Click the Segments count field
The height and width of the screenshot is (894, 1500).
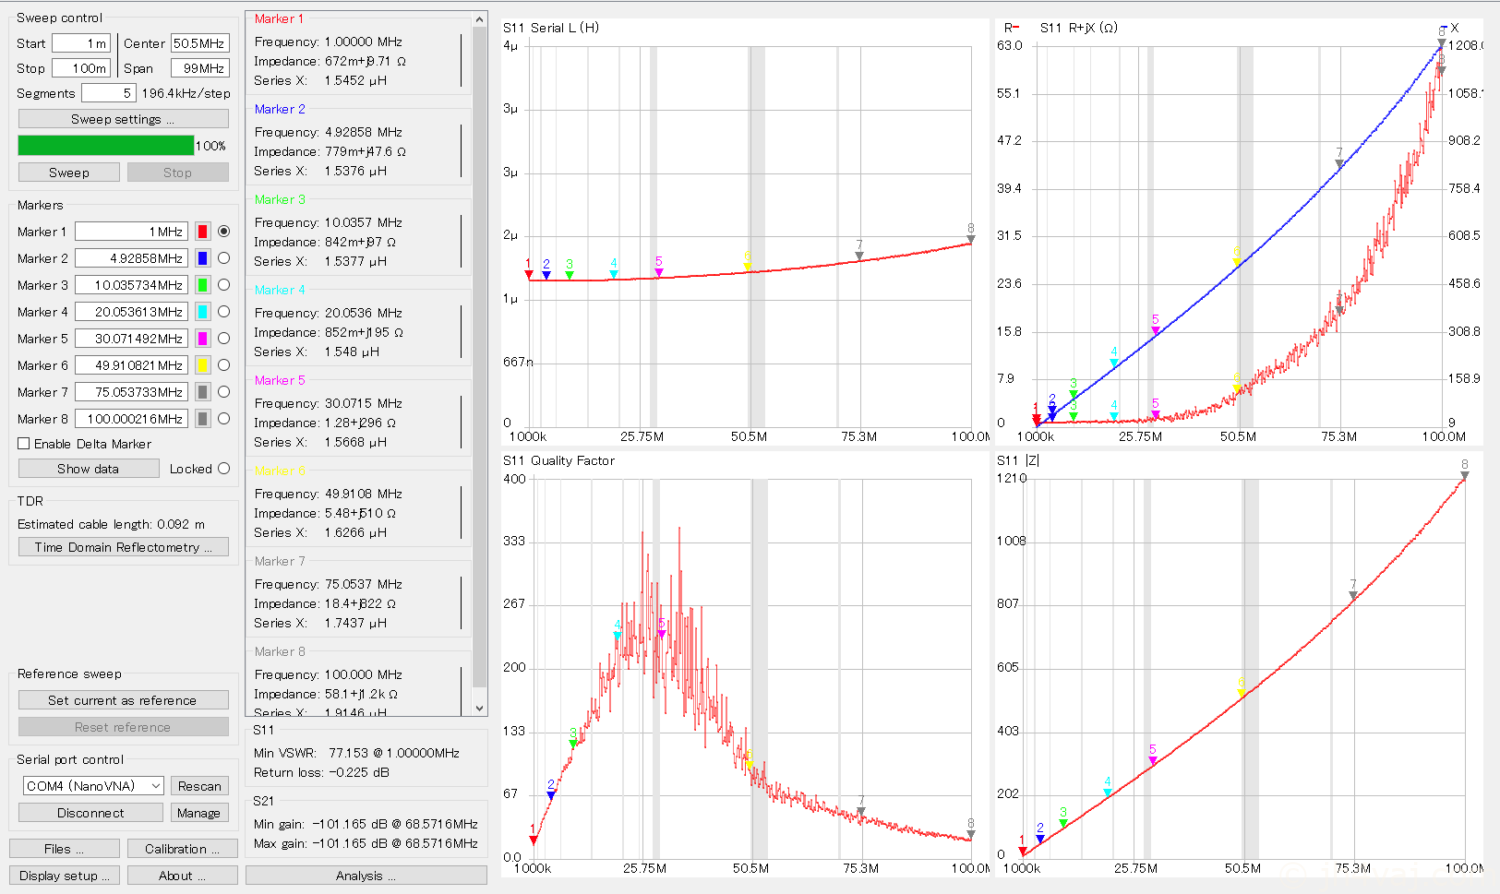pyautogui.click(x=107, y=93)
